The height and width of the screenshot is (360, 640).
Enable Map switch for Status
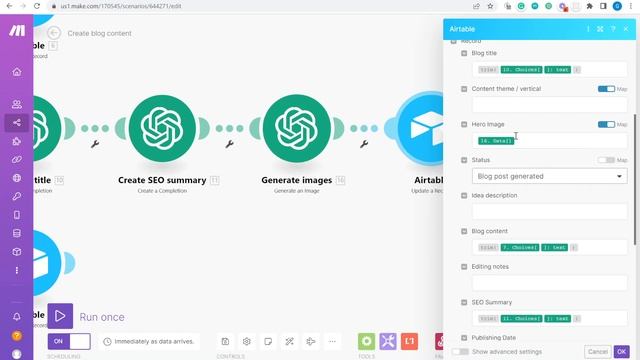(x=606, y=160)
